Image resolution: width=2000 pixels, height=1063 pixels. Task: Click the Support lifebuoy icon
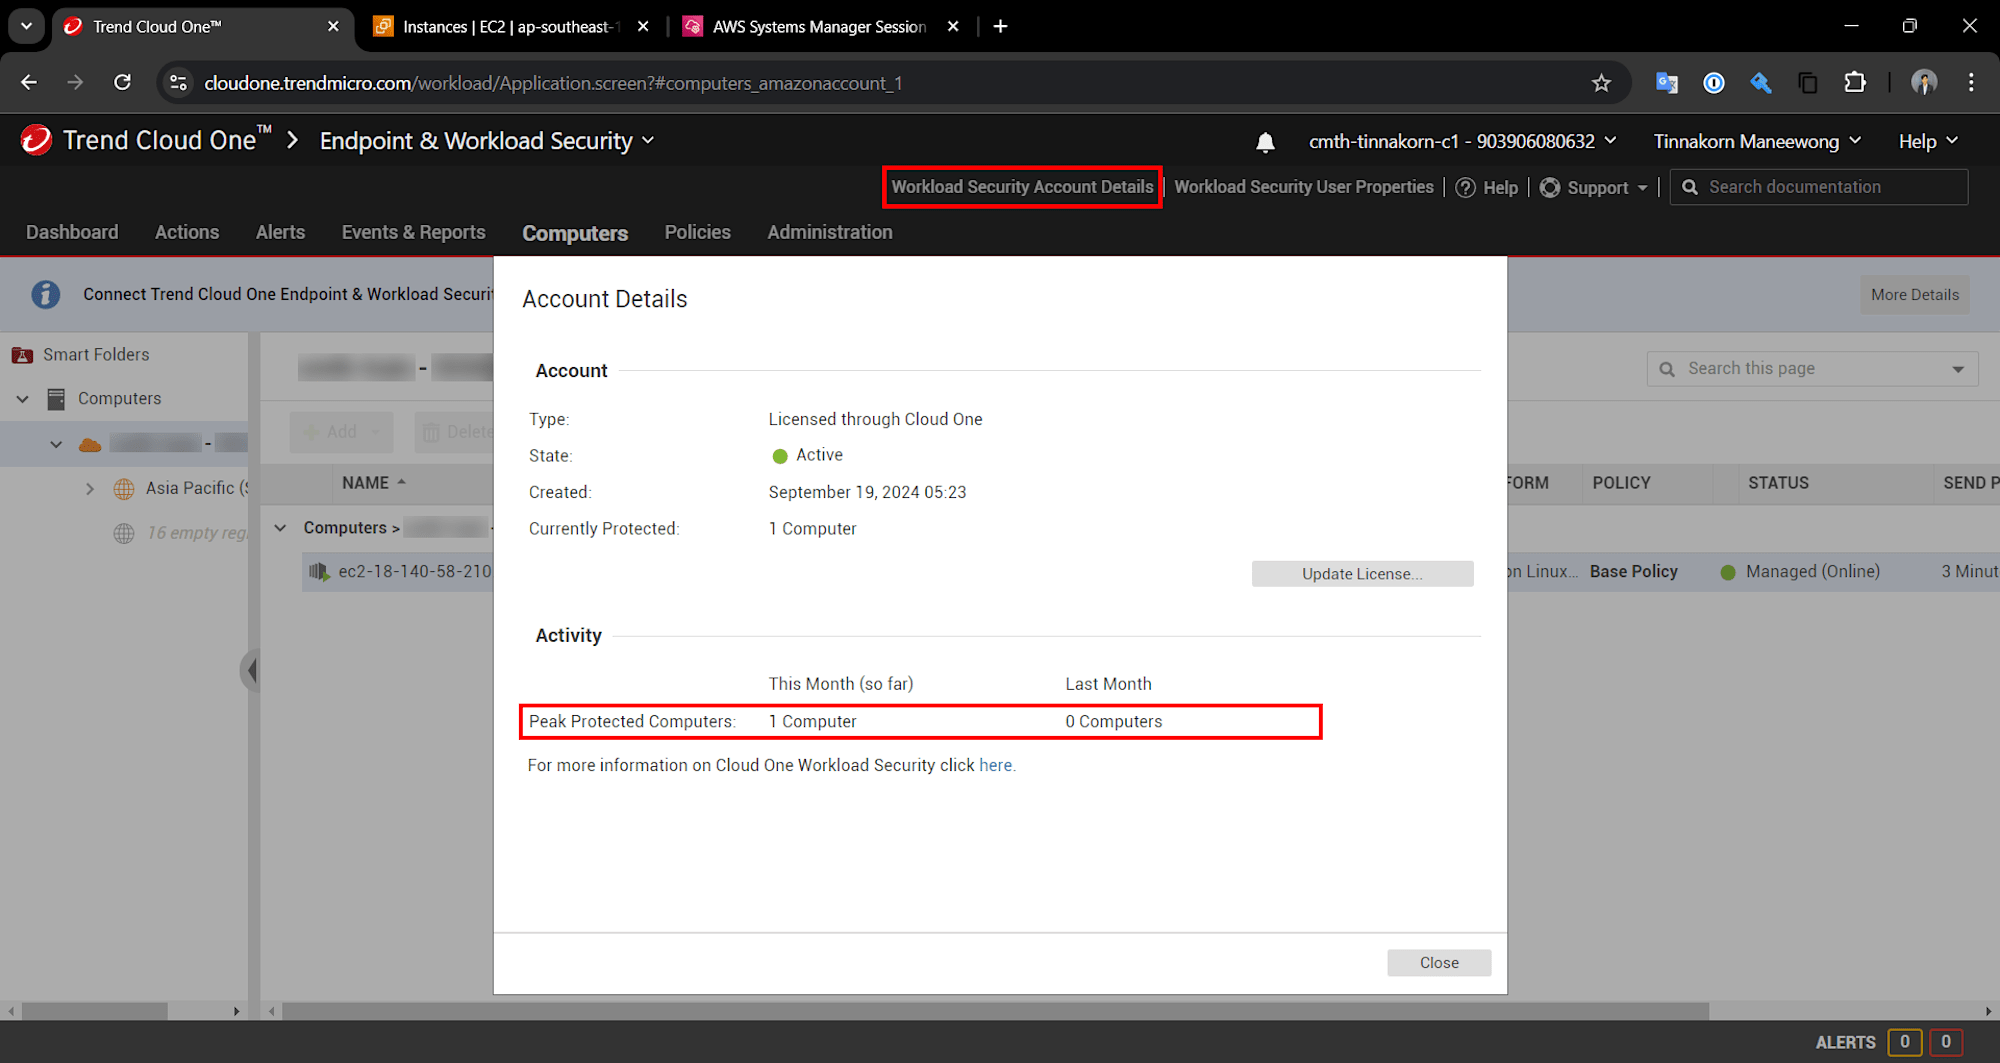pyautogui.click(x=1550, y=188)
